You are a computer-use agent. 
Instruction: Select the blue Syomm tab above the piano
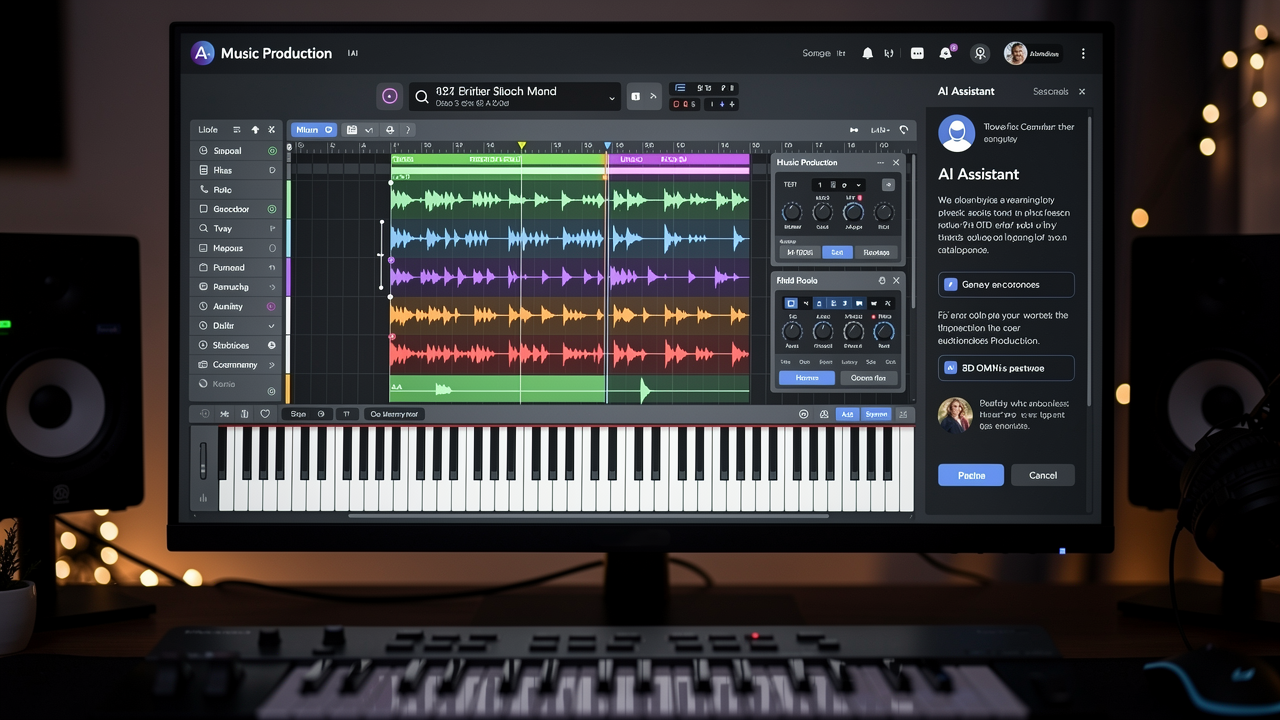876,414
